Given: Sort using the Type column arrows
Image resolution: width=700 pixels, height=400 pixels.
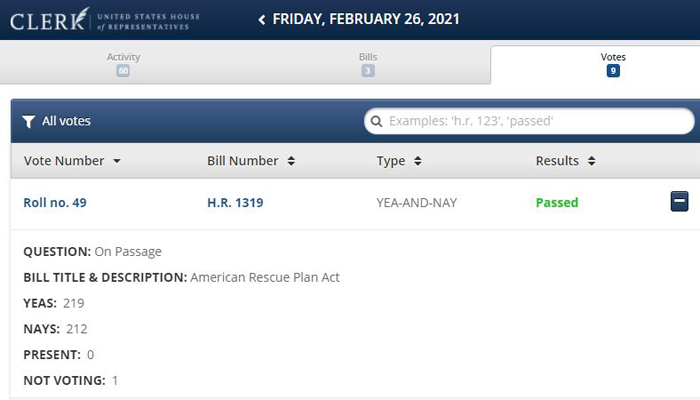Looking at the screenshot, I should (x=417, y=161).
